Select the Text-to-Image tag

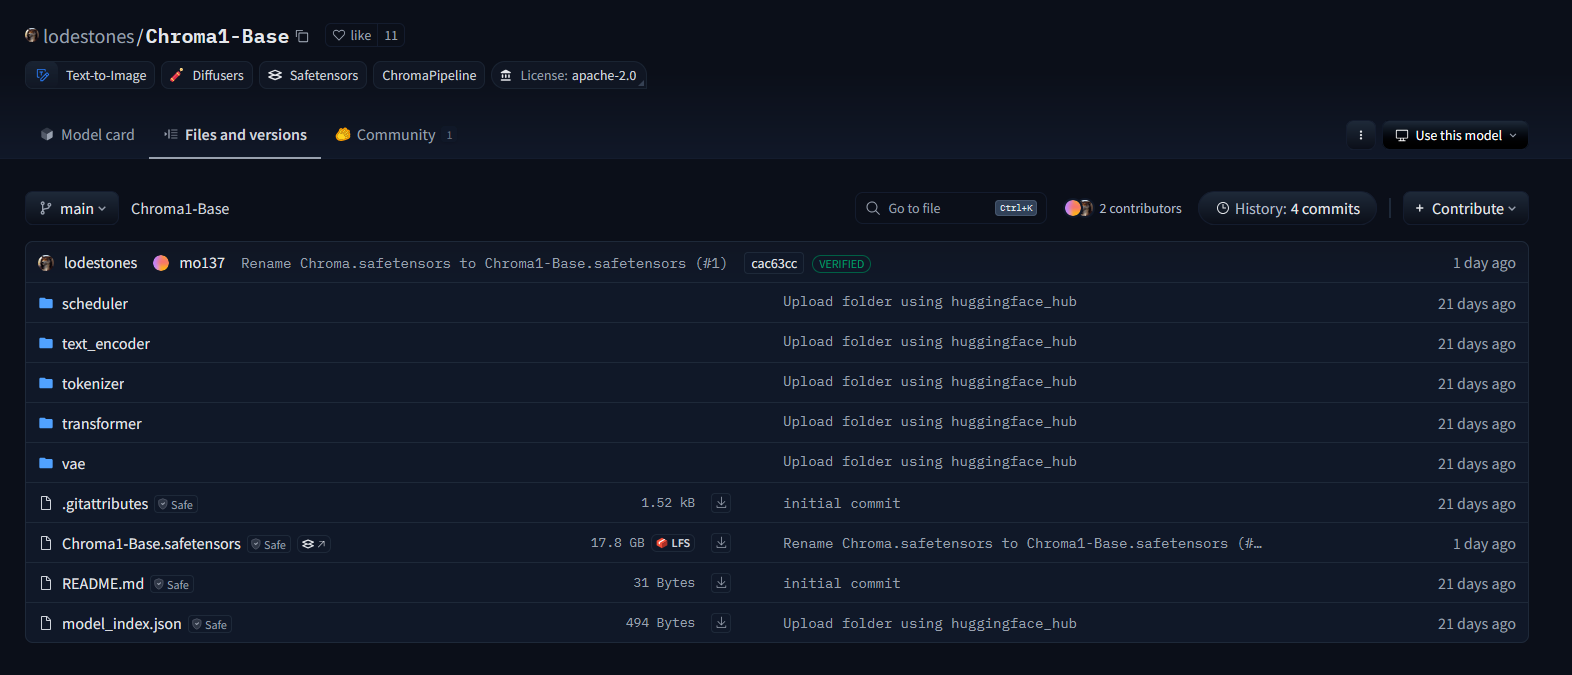[90, 75]
